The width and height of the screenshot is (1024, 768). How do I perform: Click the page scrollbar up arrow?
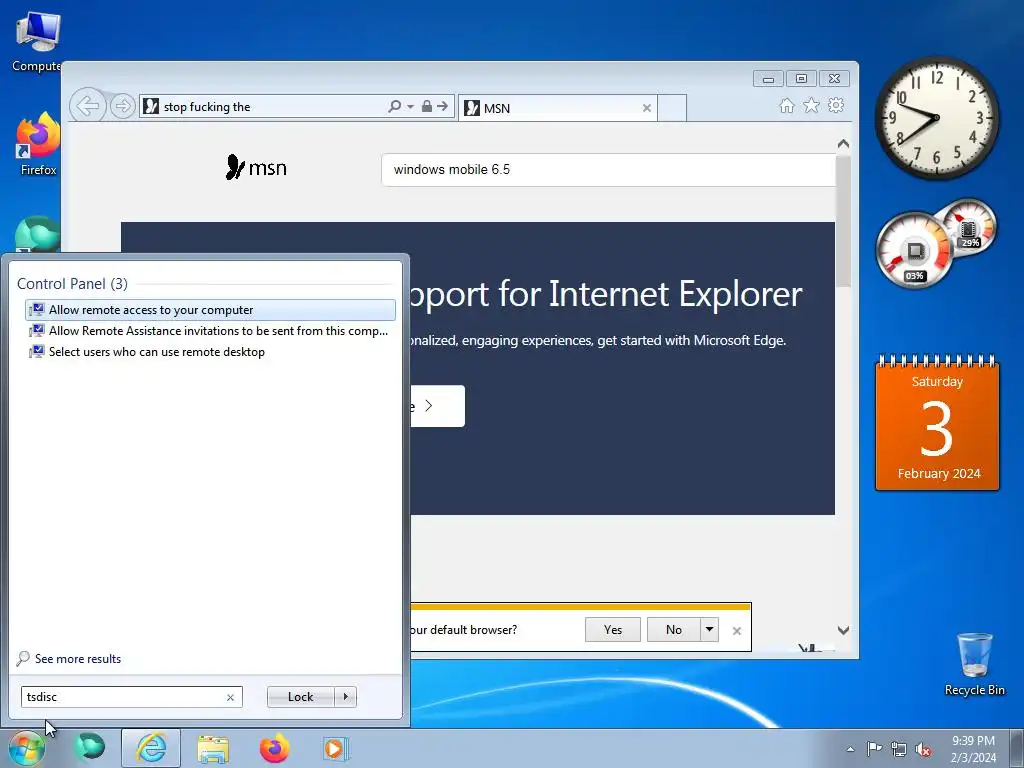point(843,144)
